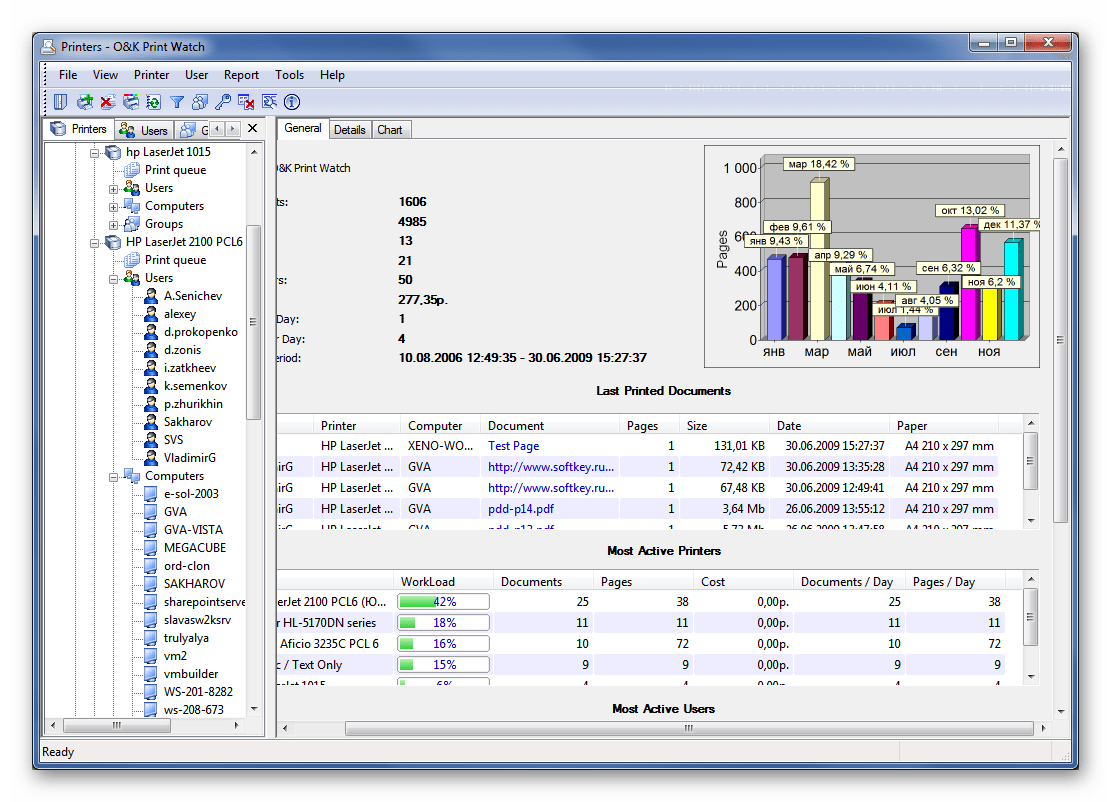1111x802 pixels.
Task: Expand Groups under hp LaserJet 1015
Action: pos(113,225)
